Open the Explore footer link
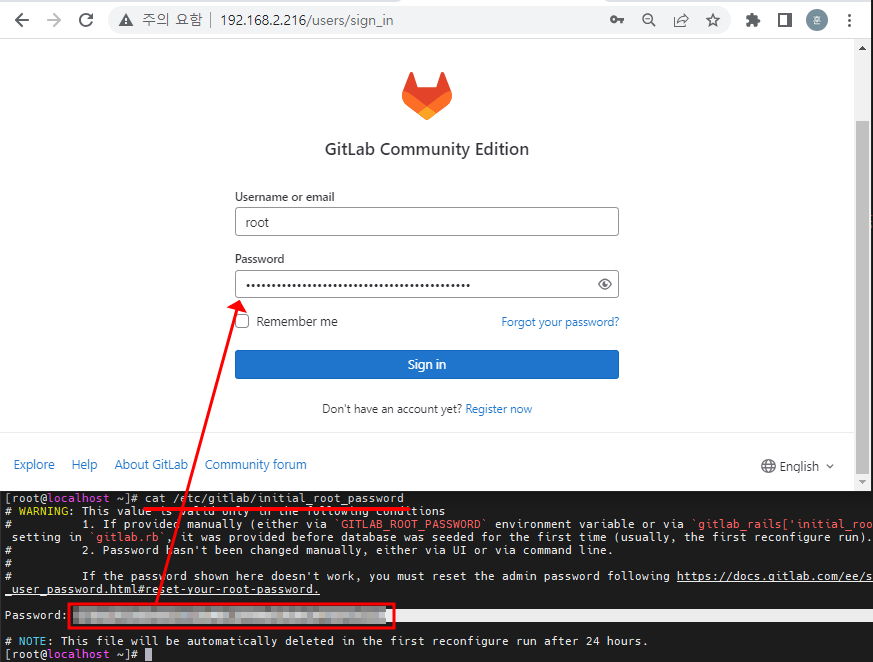Screen dimensions: 873x662 pyautogui.click(x=34, y=465)
